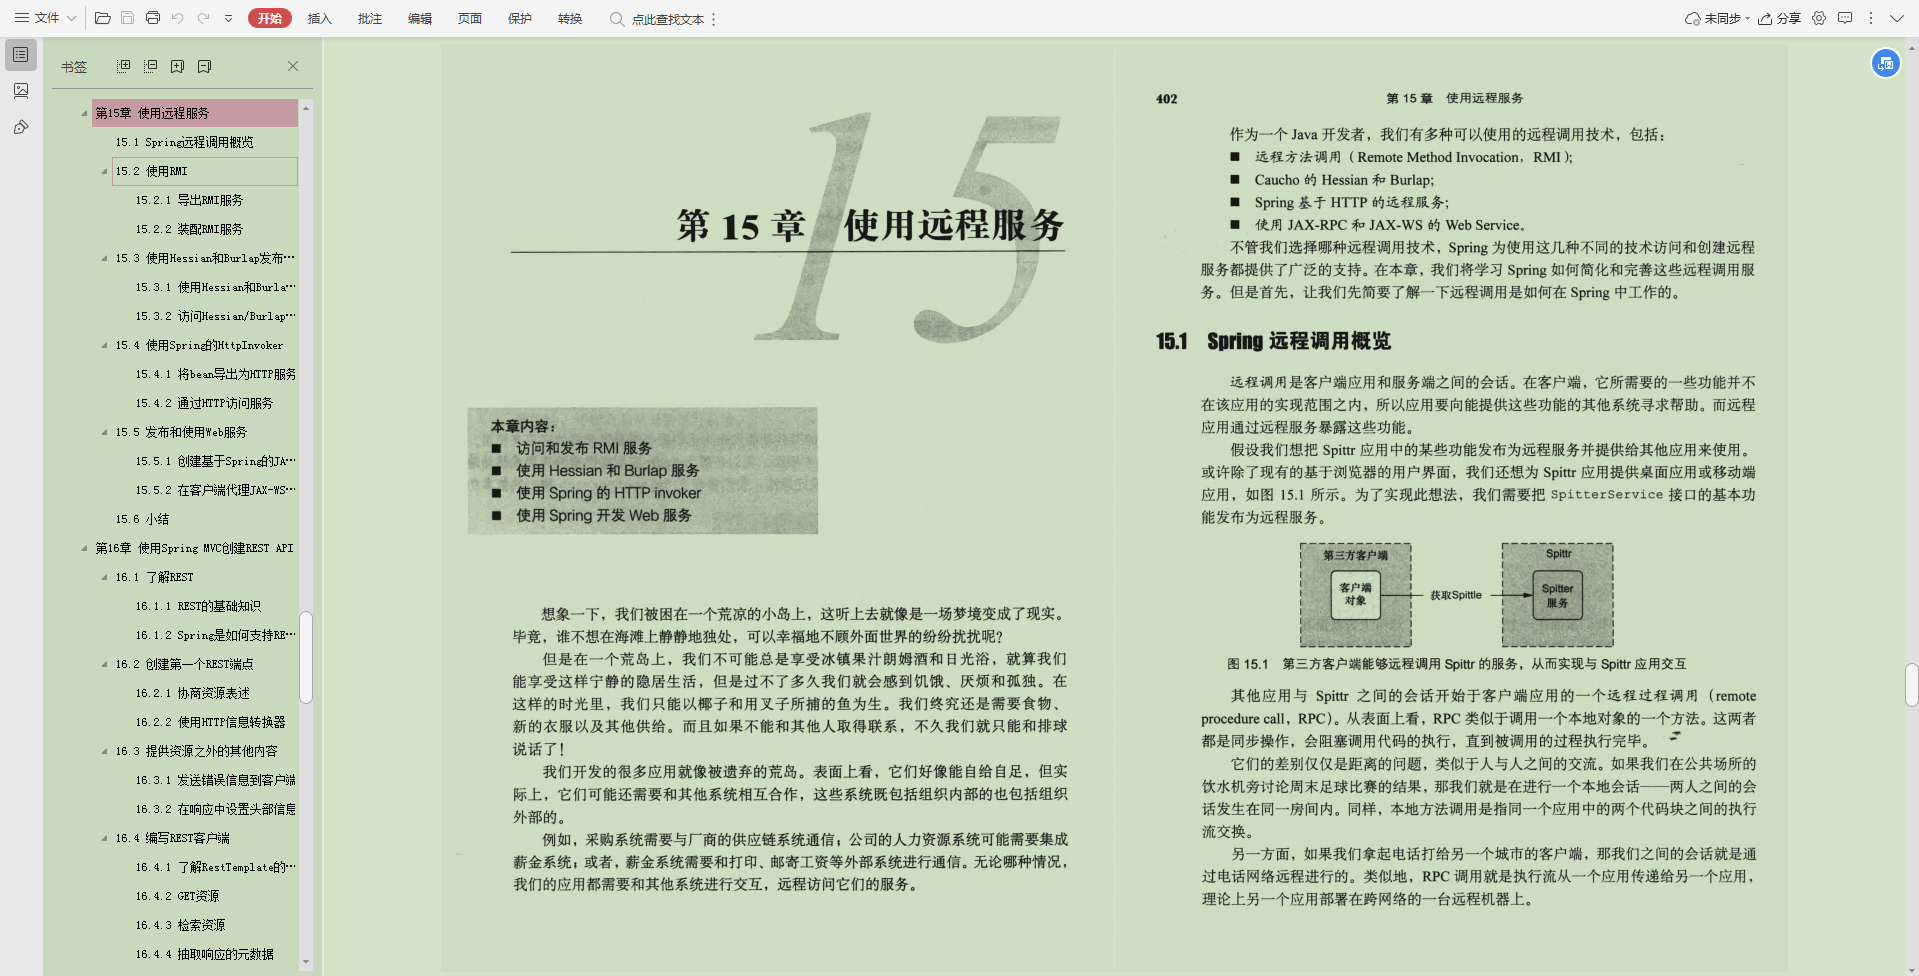Click the red 开始 button

click(270, 17)
